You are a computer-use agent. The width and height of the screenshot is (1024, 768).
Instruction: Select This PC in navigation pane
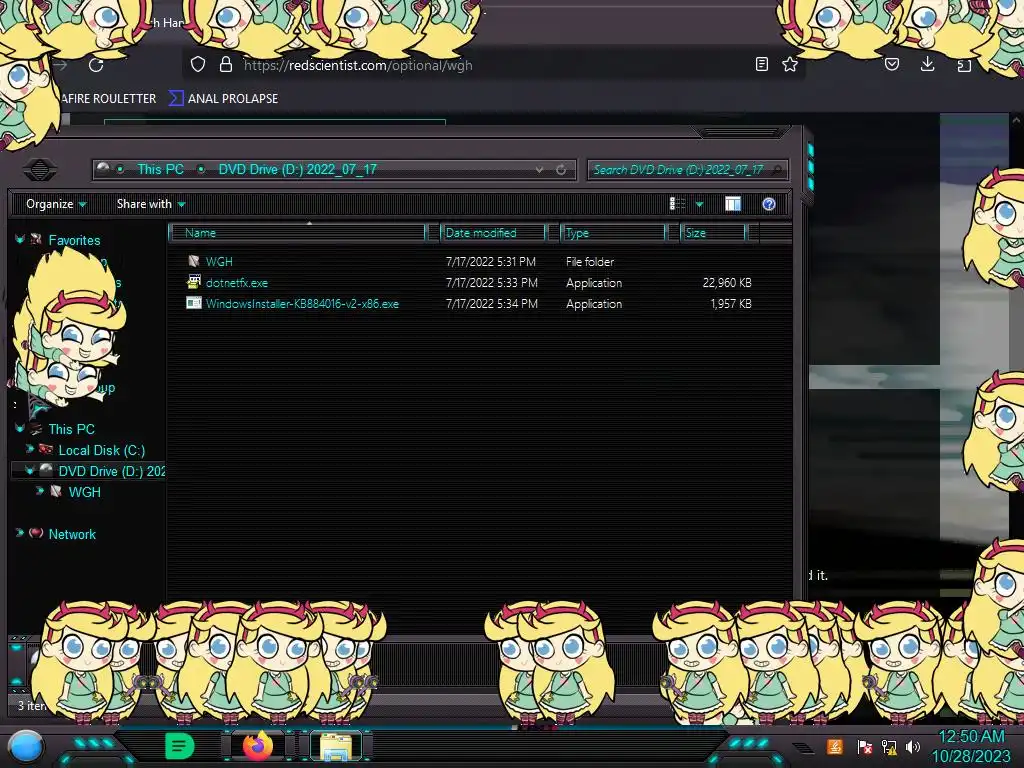point(71,429)
